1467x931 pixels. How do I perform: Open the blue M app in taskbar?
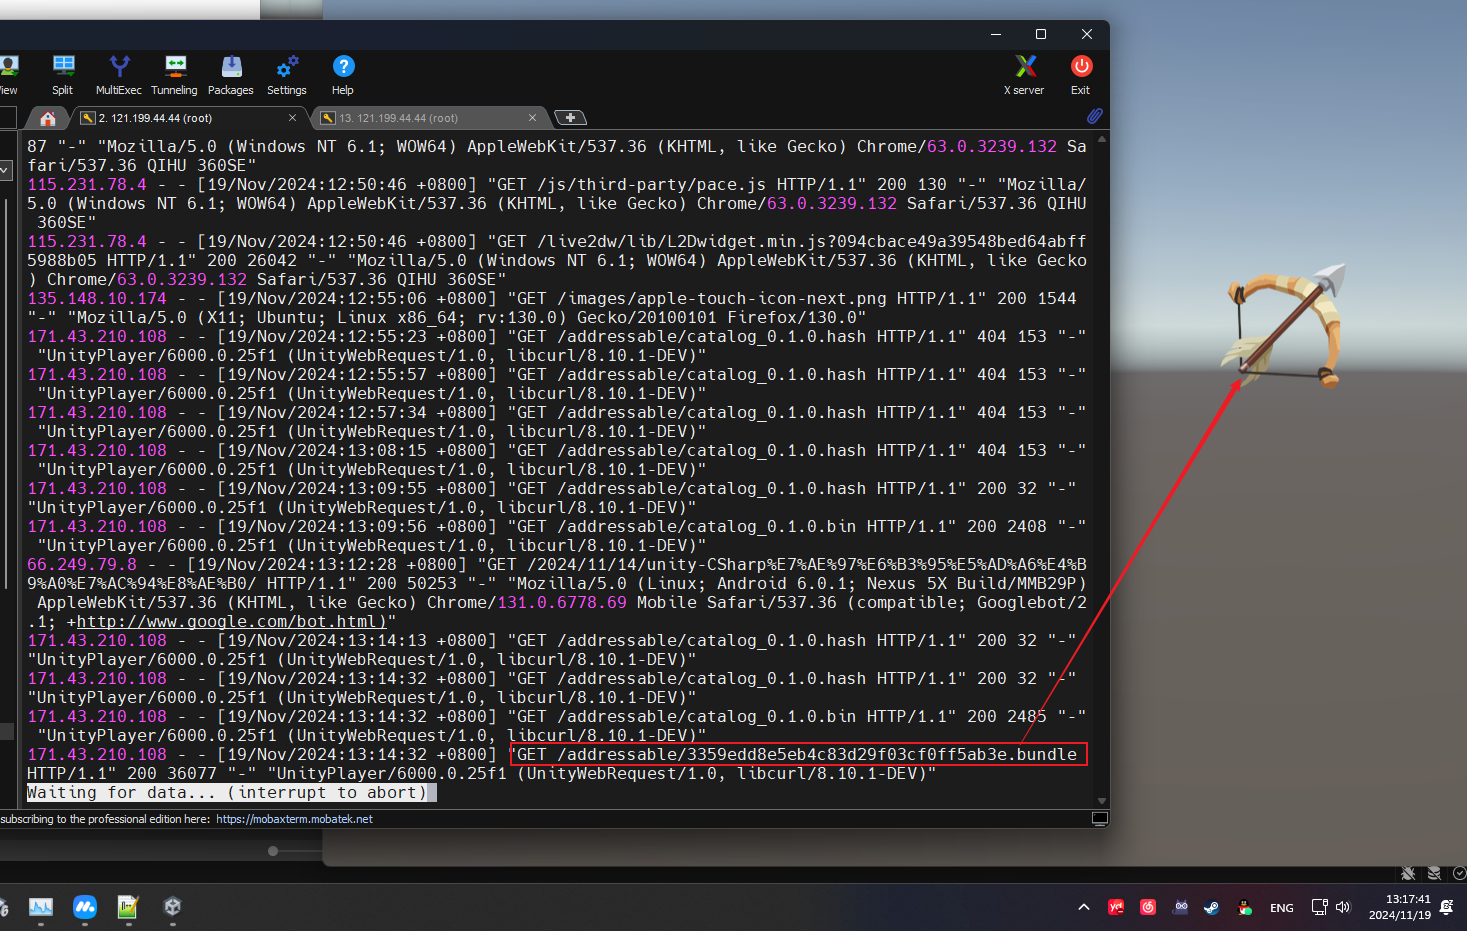[x=85, y=907]
